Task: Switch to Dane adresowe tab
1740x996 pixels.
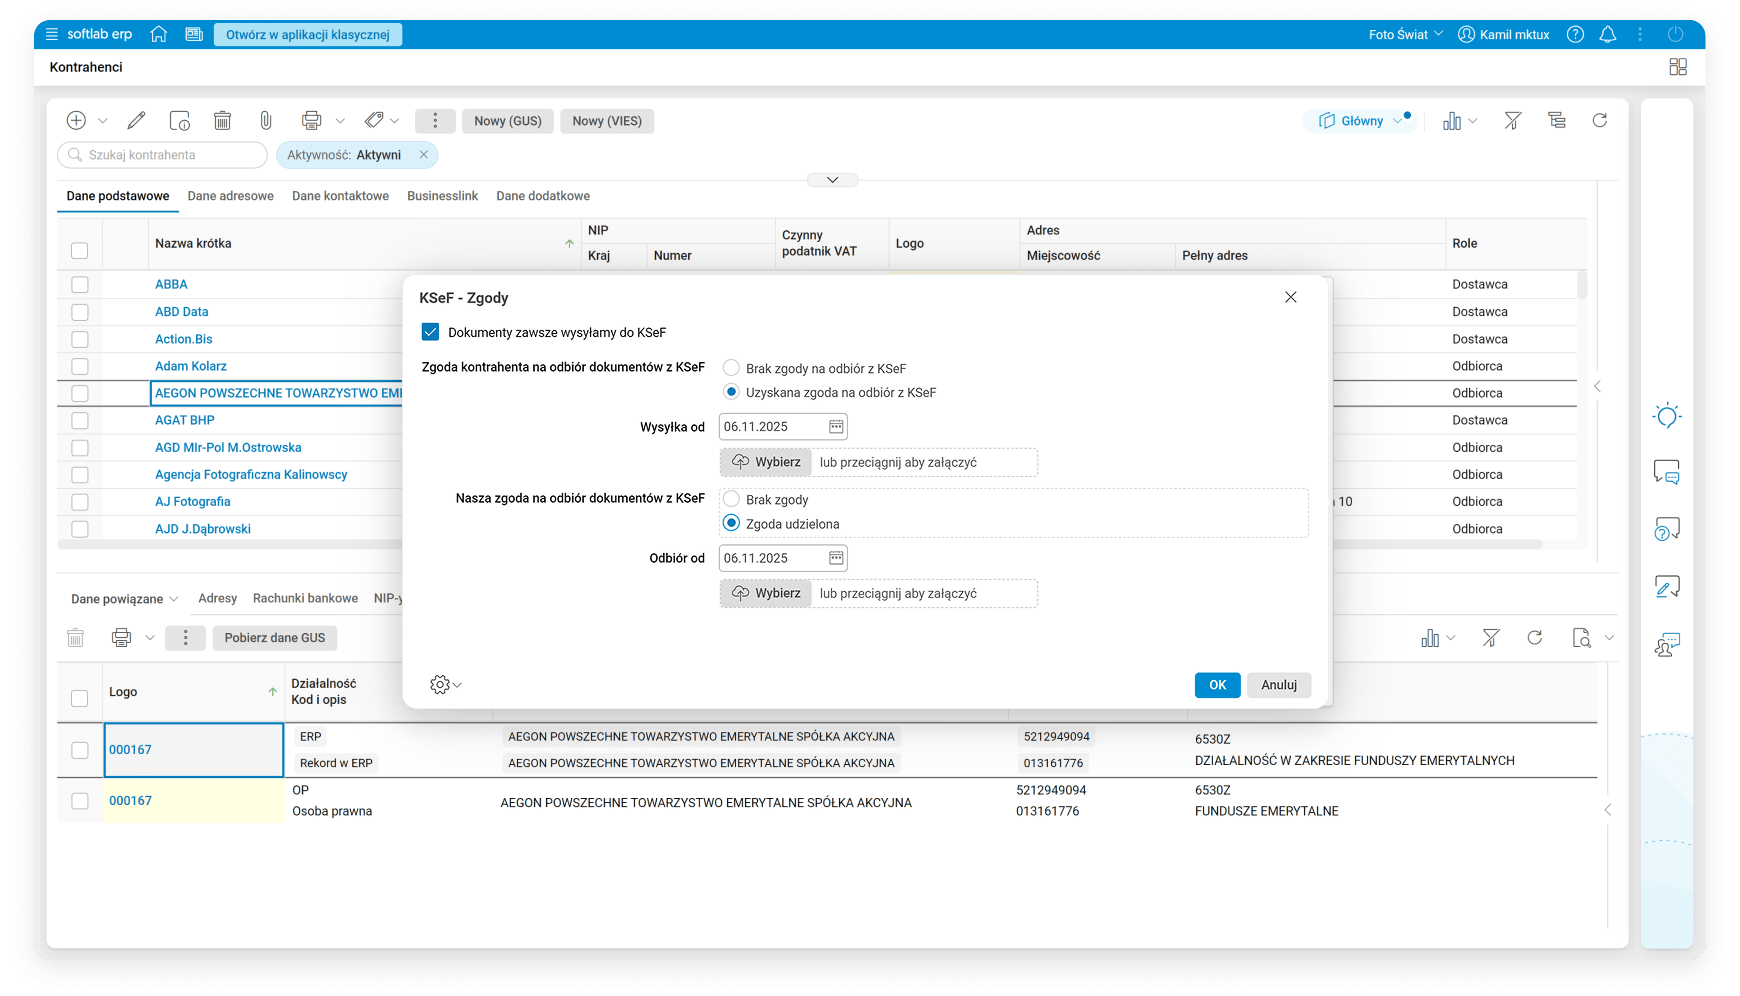Action: click(x=230, y=196)
